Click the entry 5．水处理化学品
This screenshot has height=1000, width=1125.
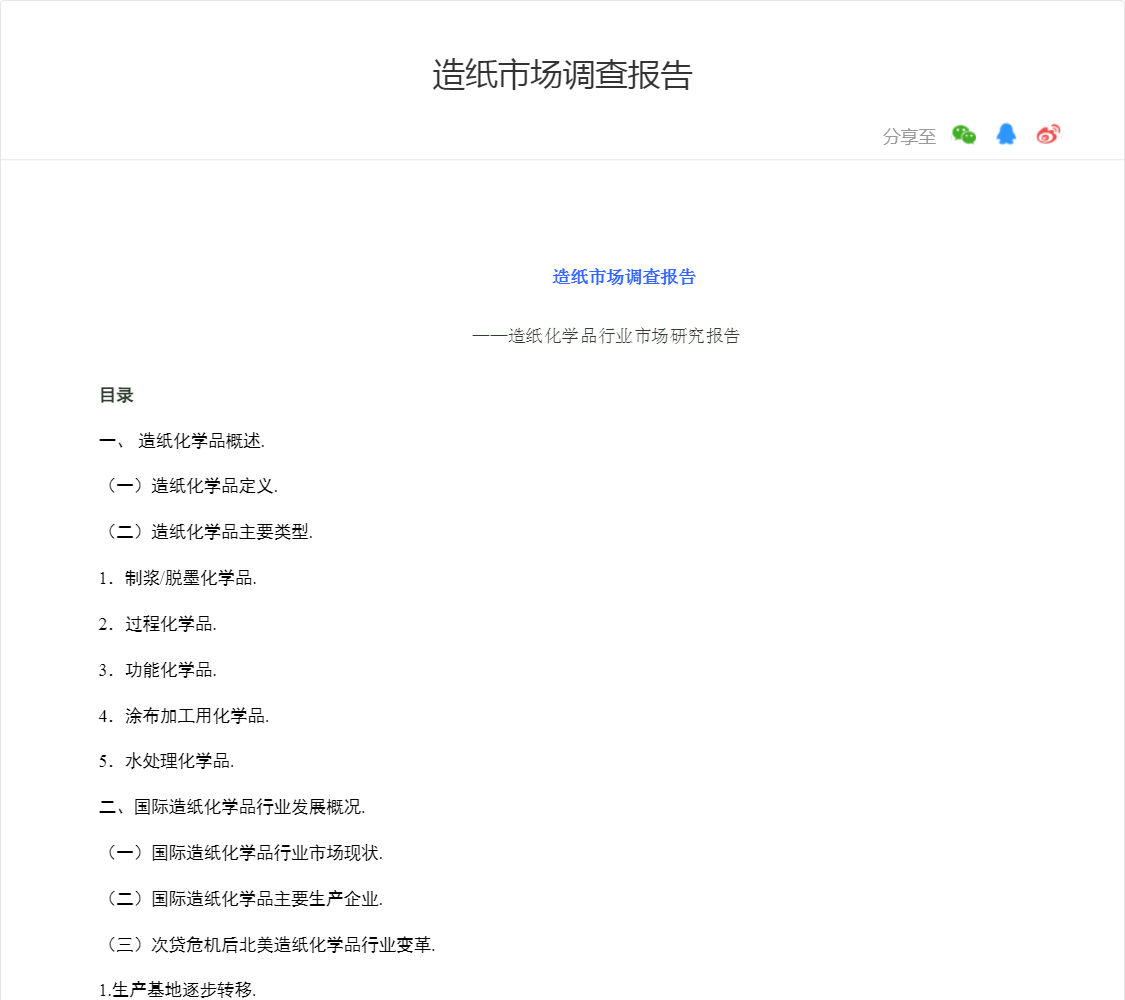tap(166, 761)
